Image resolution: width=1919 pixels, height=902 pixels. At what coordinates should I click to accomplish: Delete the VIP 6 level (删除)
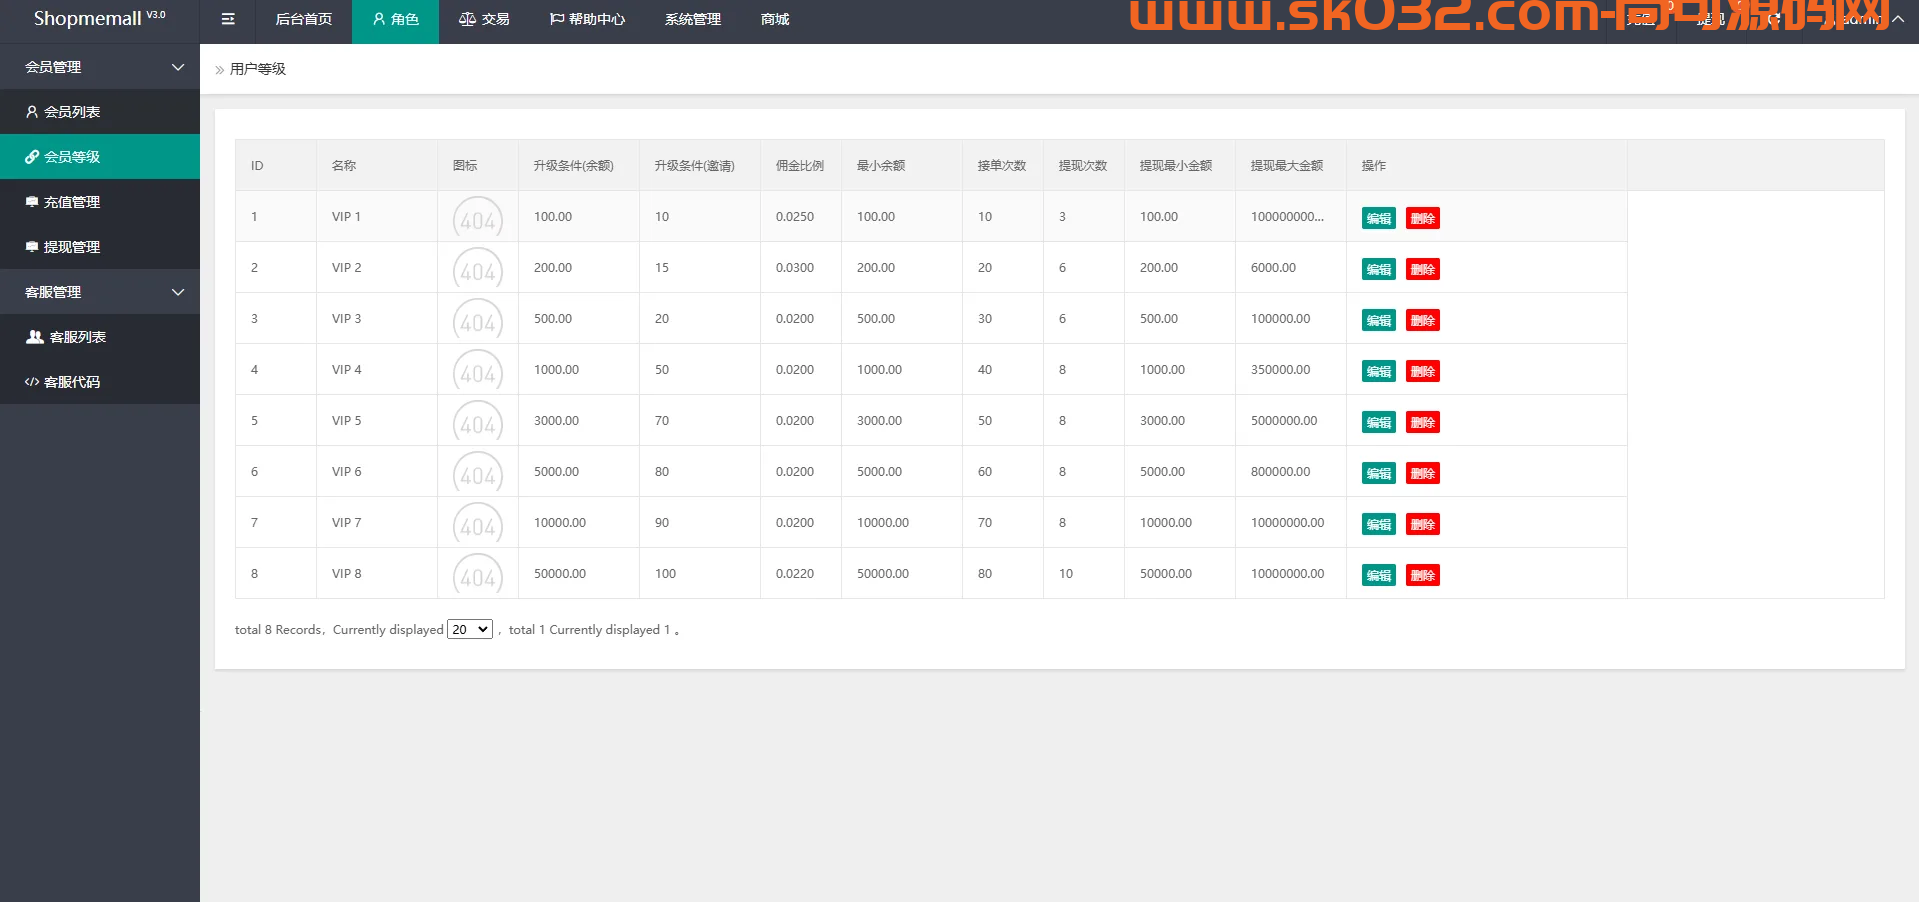(x=1423, y=473)
